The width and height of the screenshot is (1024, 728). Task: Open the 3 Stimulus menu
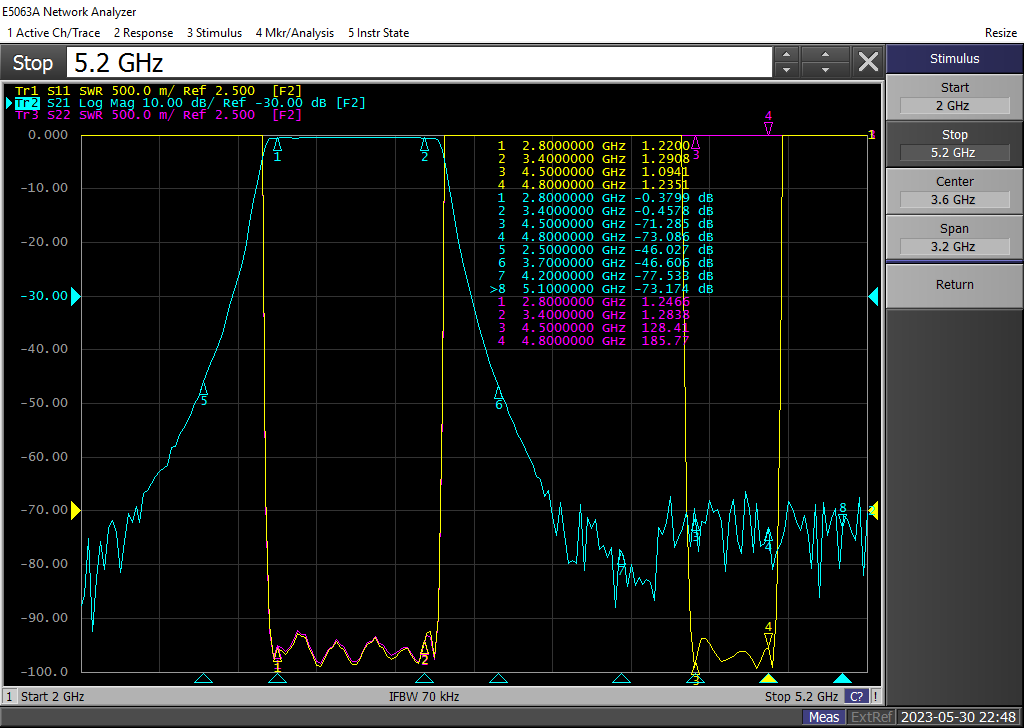click(x=214, y=33)
